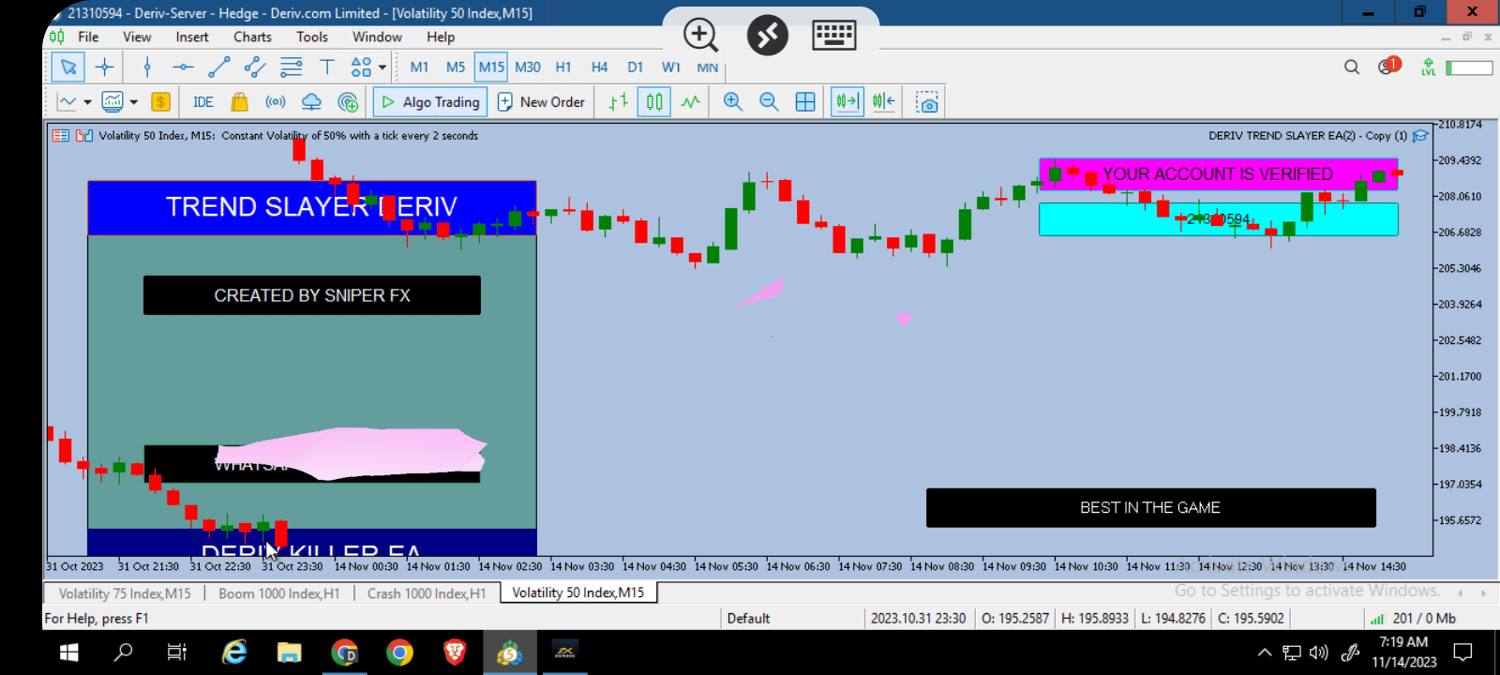
Task: Open the shapes objects tool
Action: 361,67
